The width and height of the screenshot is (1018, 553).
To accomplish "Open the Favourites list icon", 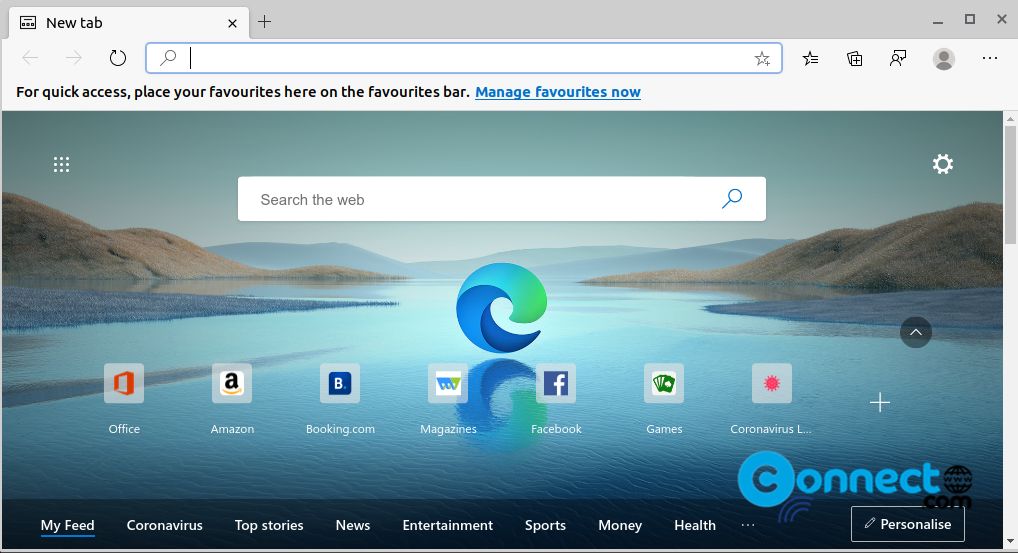I will [x=810, y=58].
